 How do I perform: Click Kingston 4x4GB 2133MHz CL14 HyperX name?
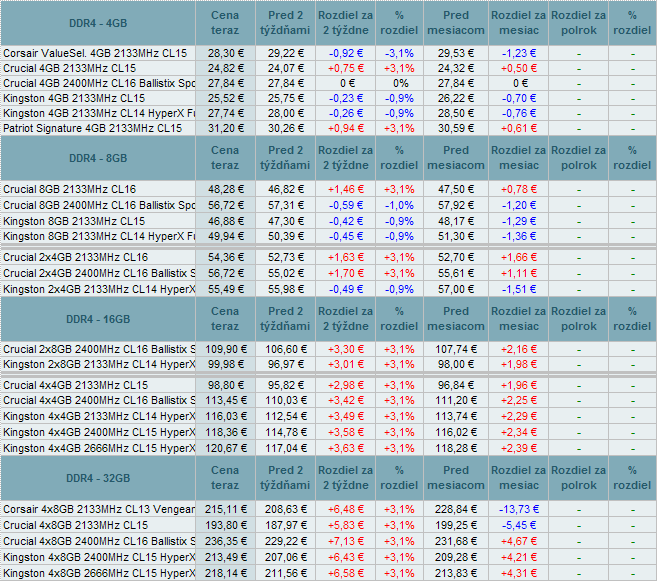tap(99, 416)
